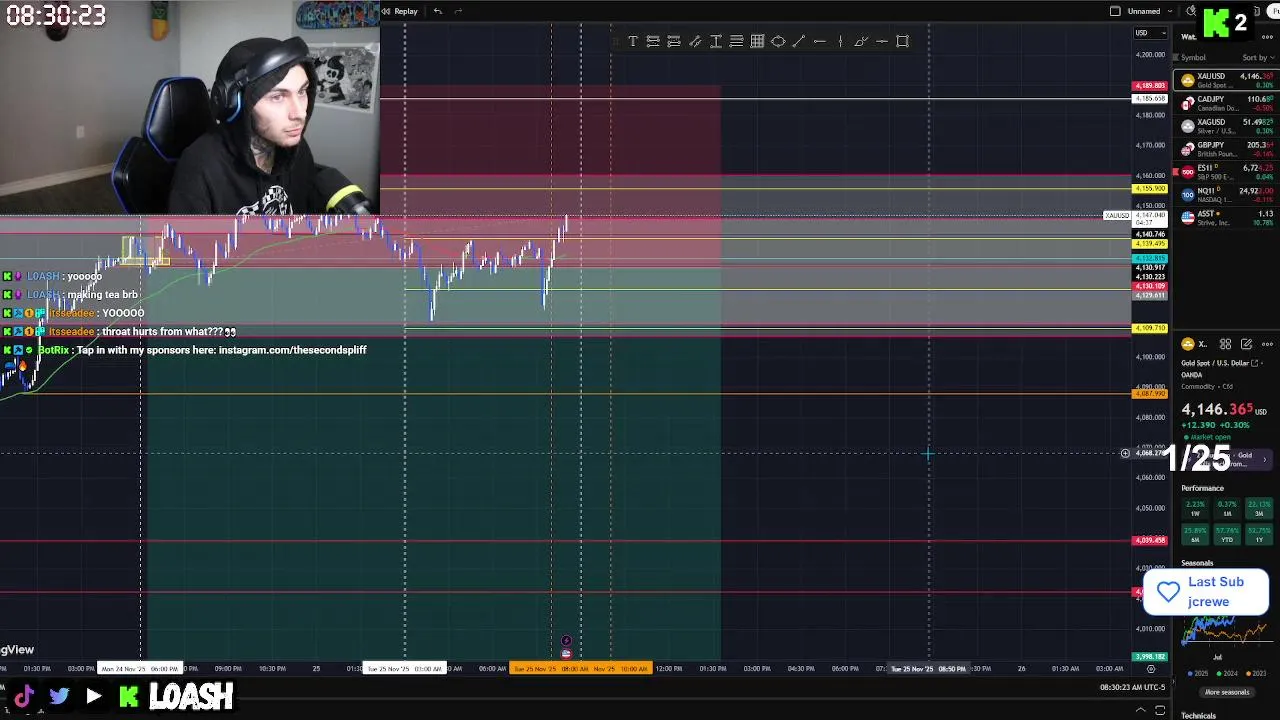Click the Tue 25 Nov 08:50 PM marker
The width and height of the screenshot is (1280, 720).
[x=928, y=669]
